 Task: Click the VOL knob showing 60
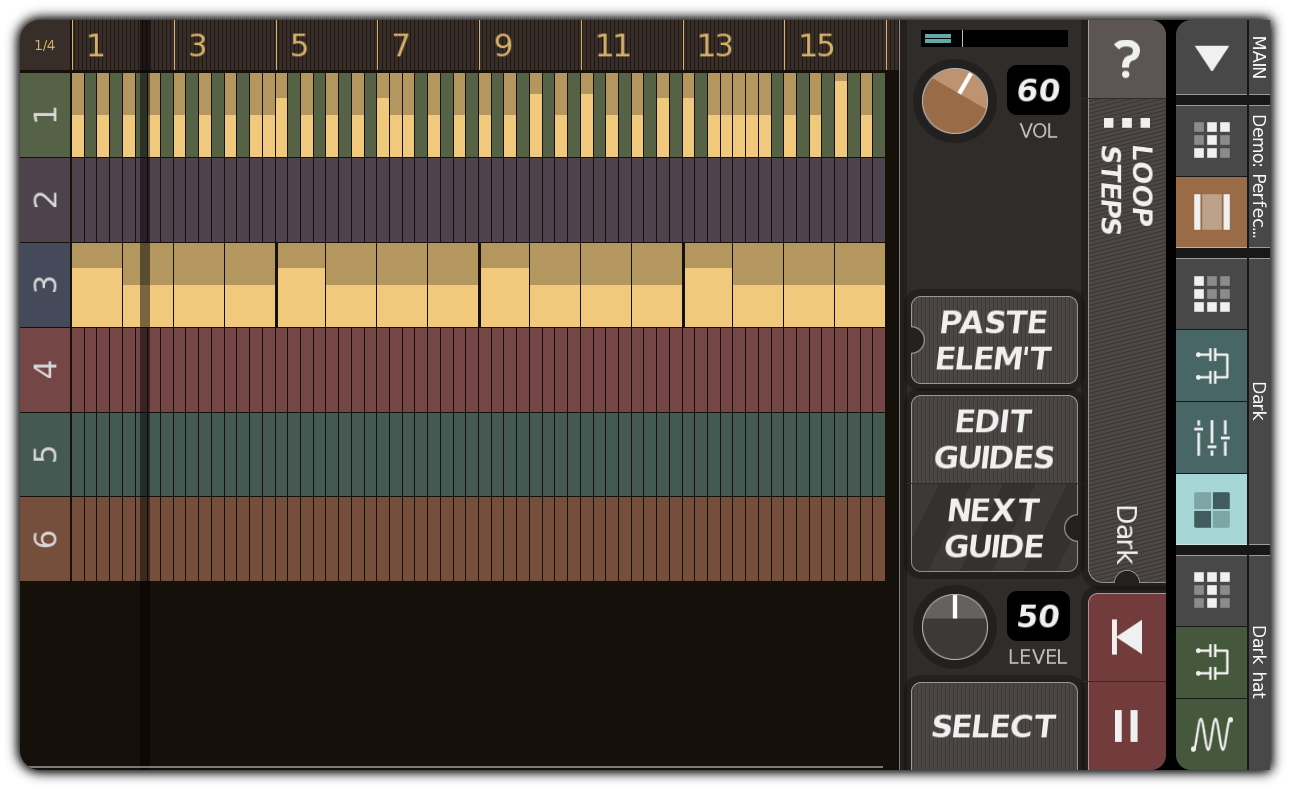[953, 101]
